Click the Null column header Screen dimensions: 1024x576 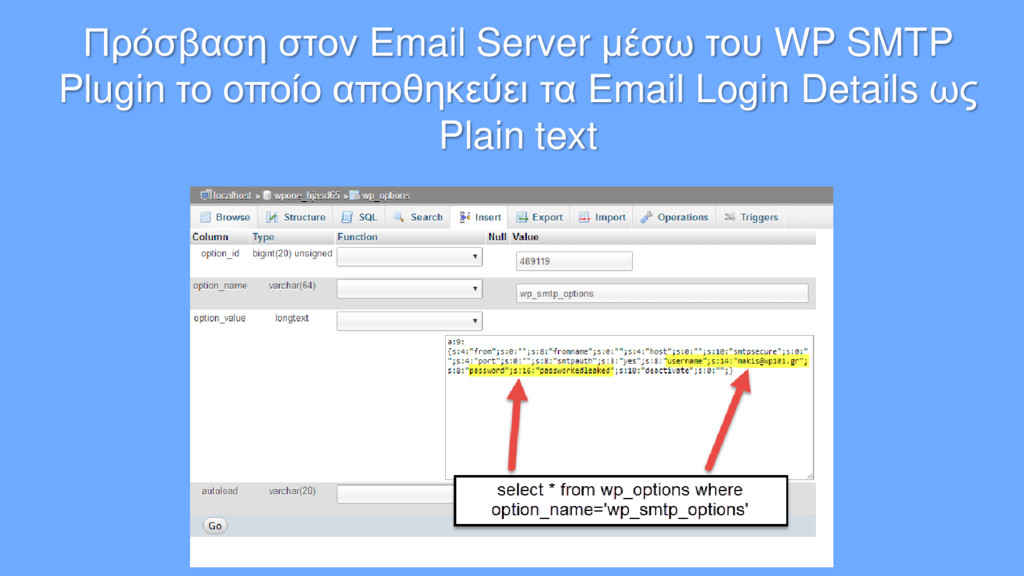coord(497,237)
